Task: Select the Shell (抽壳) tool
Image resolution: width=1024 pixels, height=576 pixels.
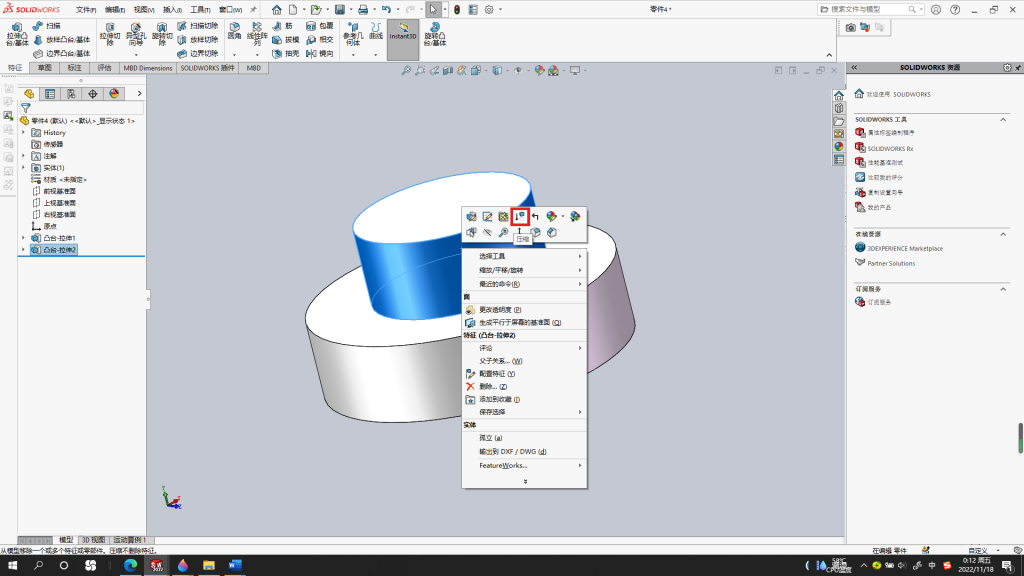Action: 285,54
